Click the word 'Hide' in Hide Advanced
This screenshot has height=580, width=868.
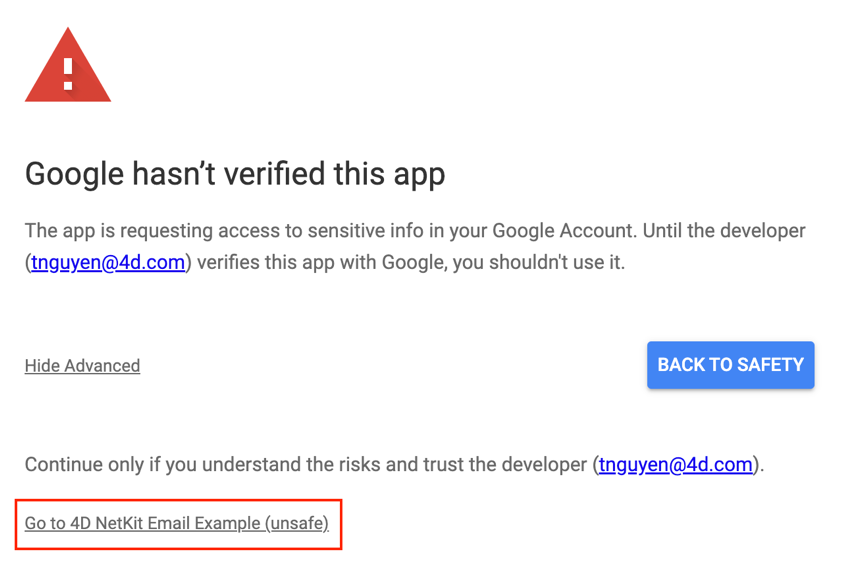pos(42,366)
